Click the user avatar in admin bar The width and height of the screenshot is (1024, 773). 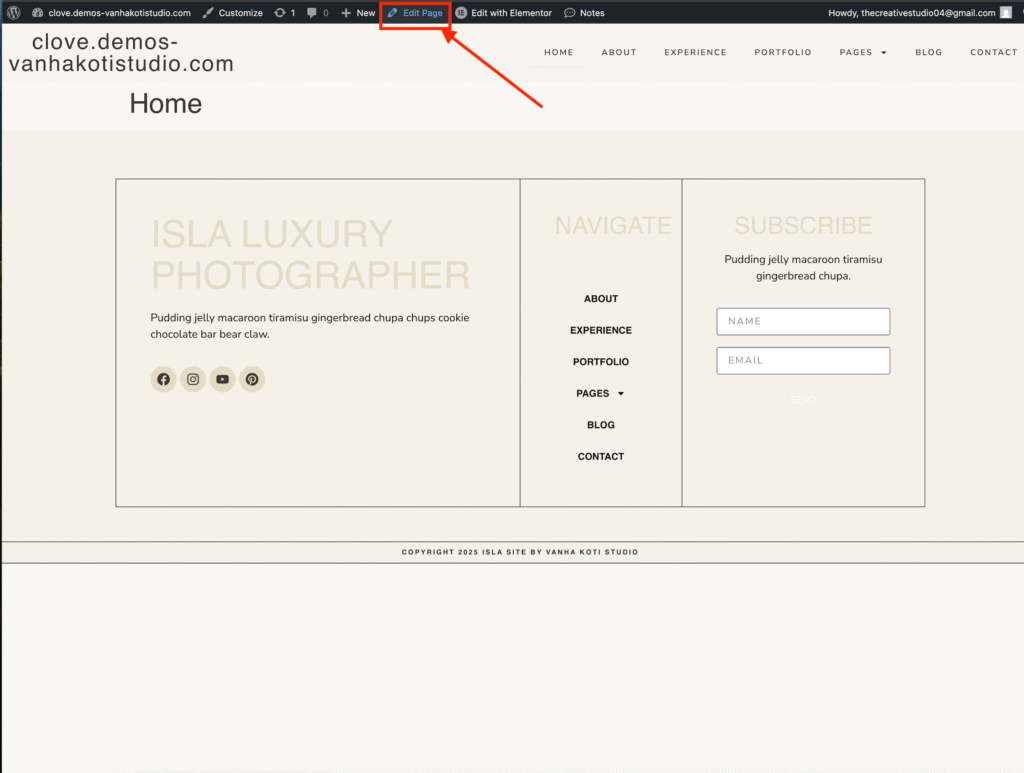pos(1006,13)
